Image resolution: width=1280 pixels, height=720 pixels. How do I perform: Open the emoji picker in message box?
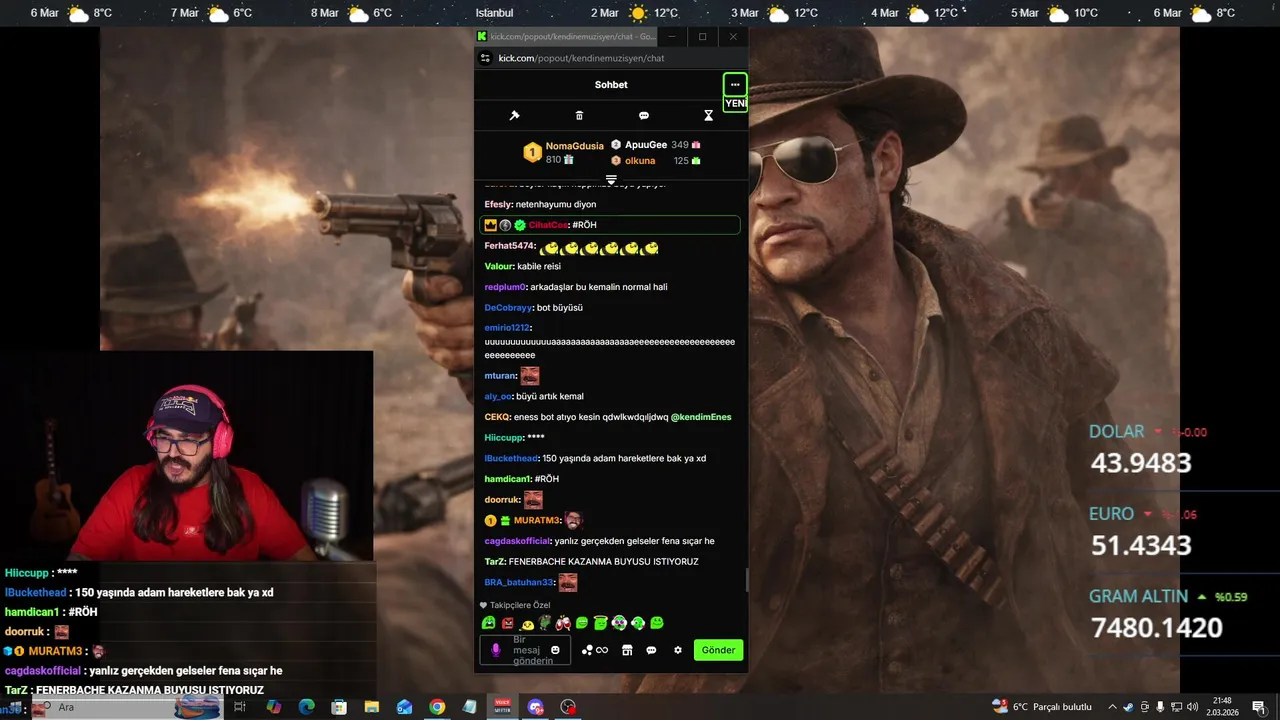555,650
